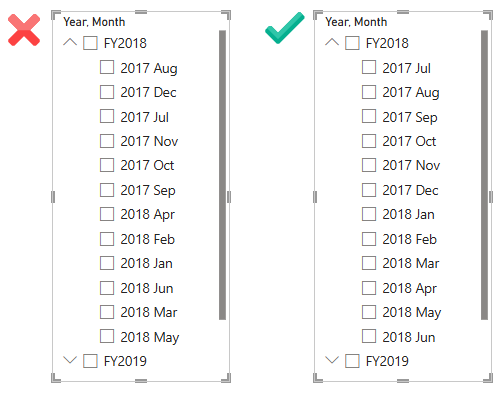Check 2017 Jul box in right slicer
This screenshot has height=397, width=504.
pos(369,67)
